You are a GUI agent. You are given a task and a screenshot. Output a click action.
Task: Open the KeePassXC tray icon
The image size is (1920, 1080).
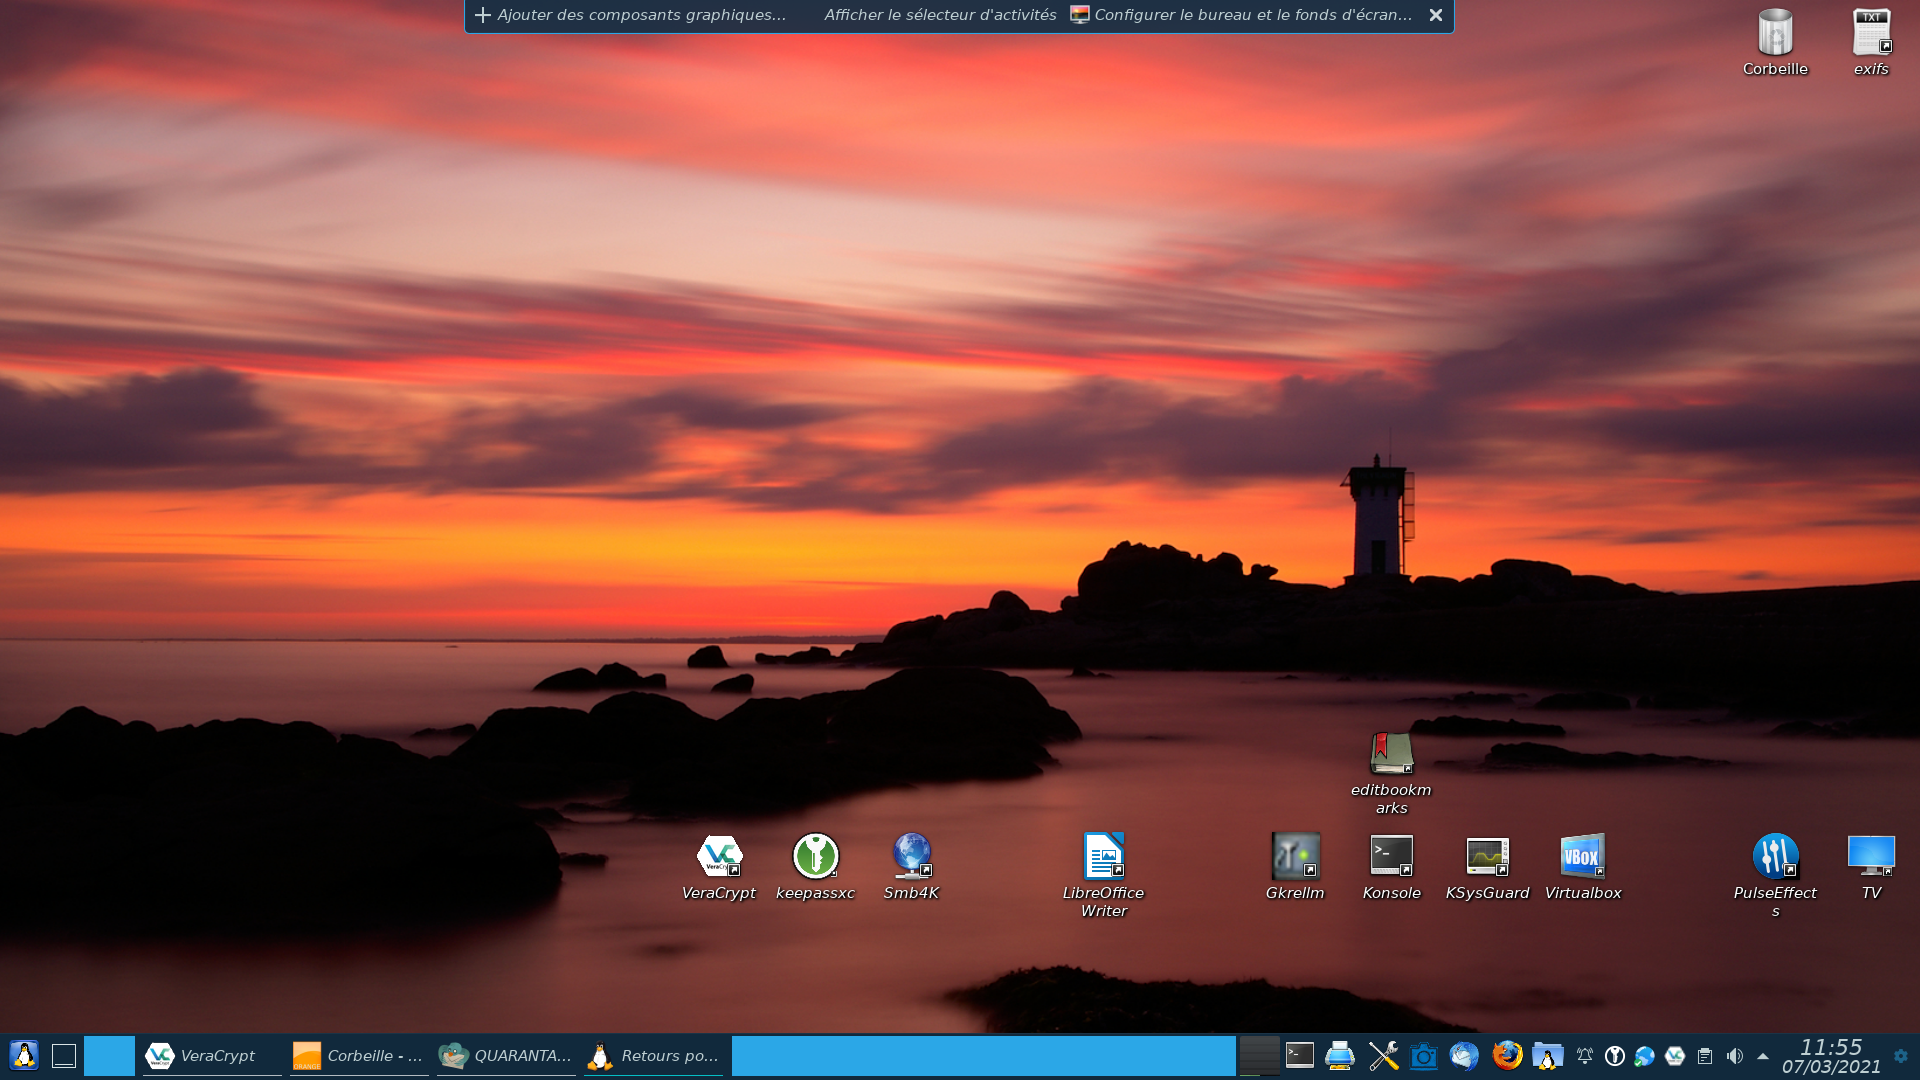[1615, 1056]
